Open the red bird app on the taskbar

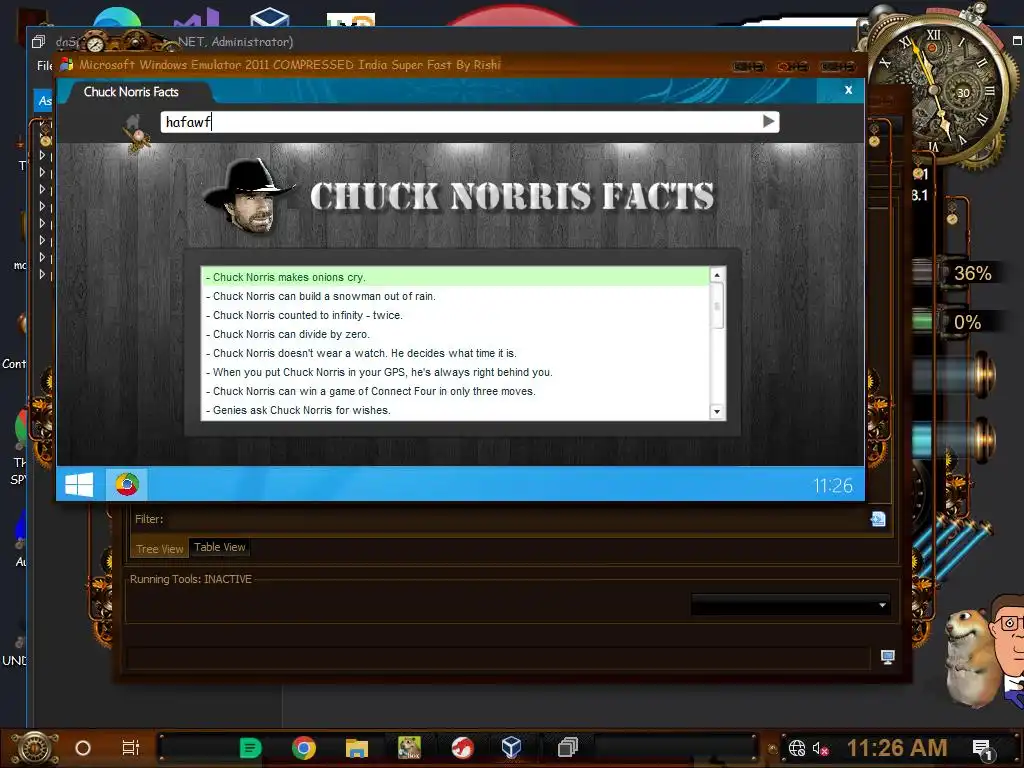pyautogui.click(x=462, y=748)
